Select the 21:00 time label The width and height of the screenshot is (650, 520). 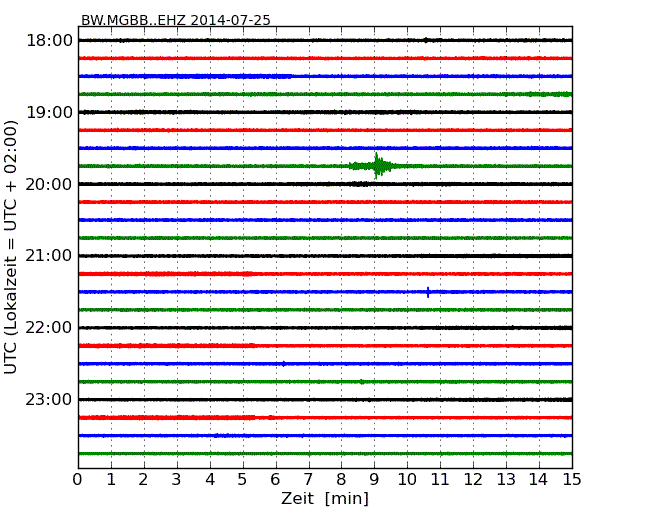point(49,256)
